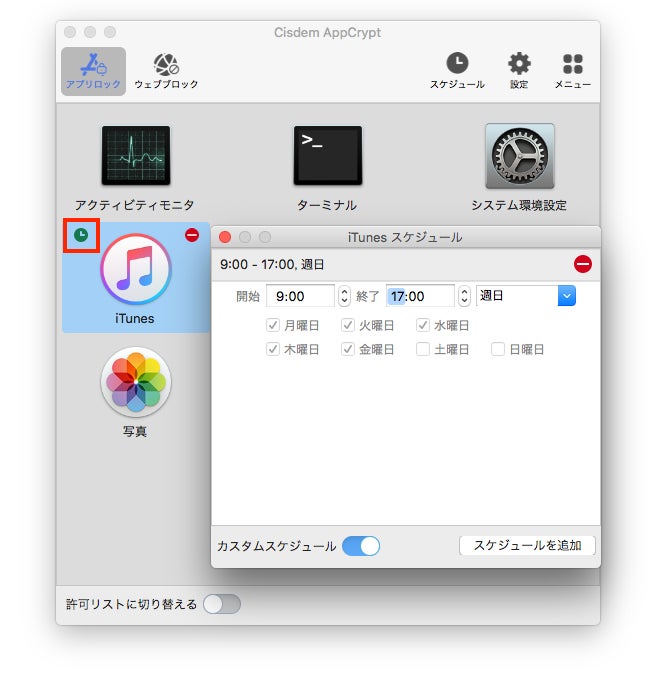Click the スケジュールを追加 button
The image size is (658, 690).
pyautogui.click(x=527, y=546)
